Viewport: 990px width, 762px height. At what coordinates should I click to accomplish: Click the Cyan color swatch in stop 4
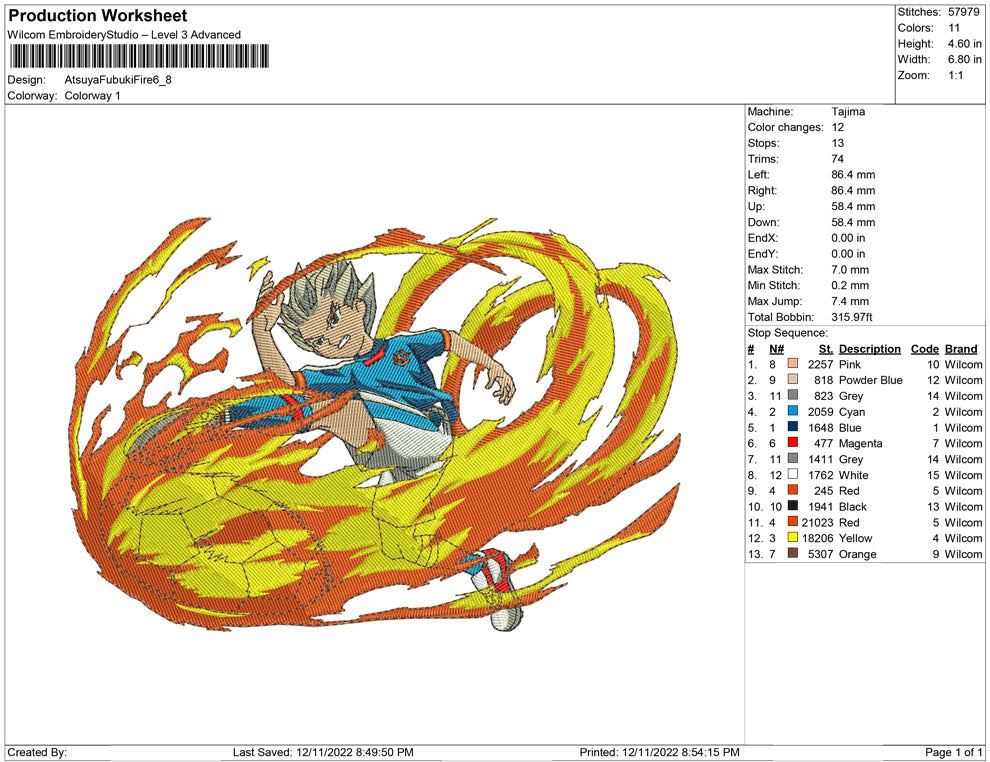click(793, 411)
